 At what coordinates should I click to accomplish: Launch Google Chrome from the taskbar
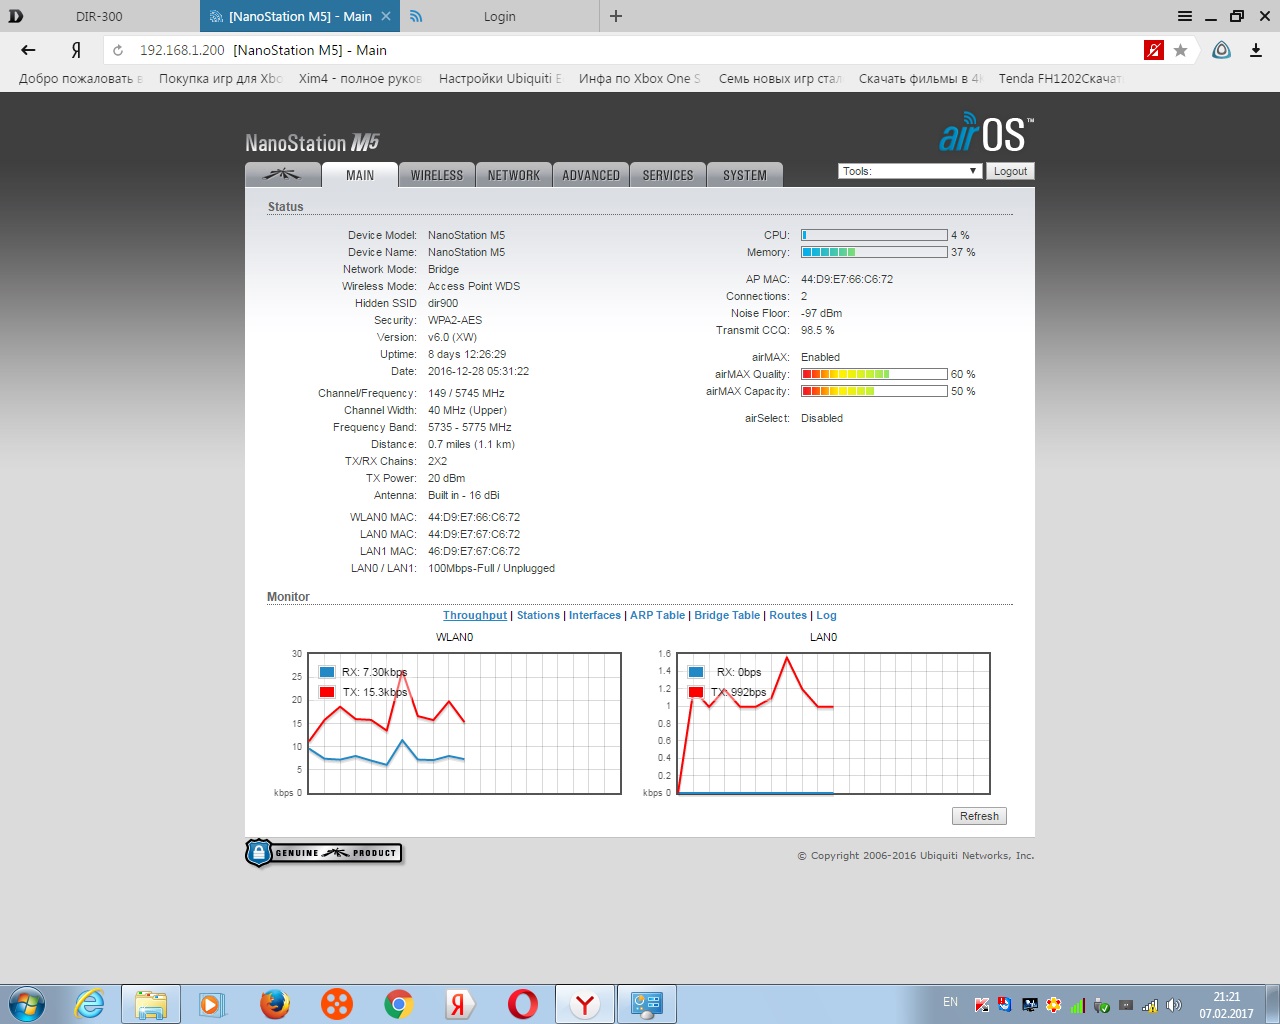399,1004
